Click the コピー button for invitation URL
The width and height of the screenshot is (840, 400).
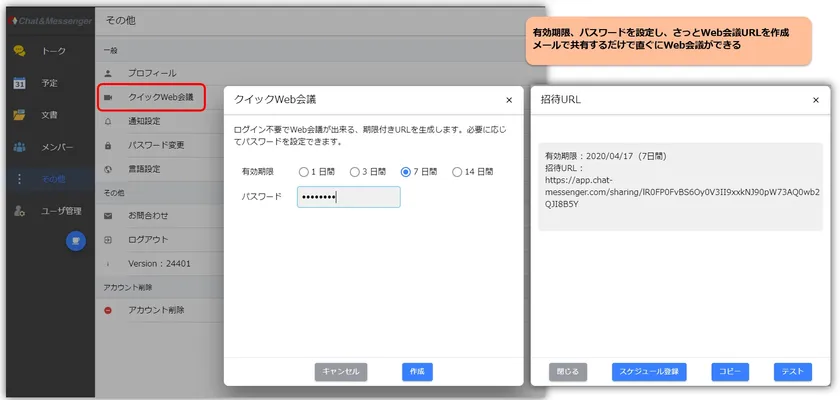click(729, 372)
